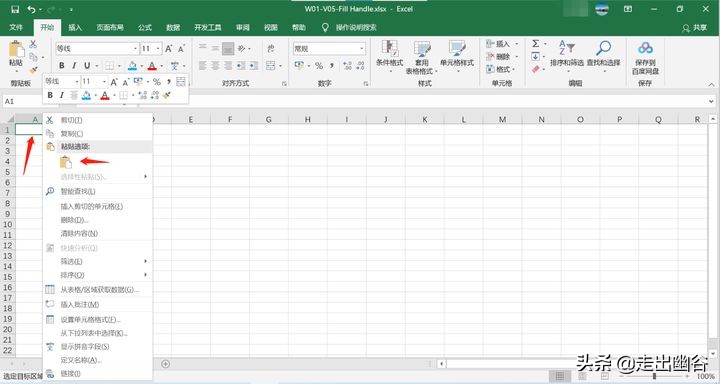
Task: Click the 共享 share button
Action: pyautogui.click(x=695, y=28)
